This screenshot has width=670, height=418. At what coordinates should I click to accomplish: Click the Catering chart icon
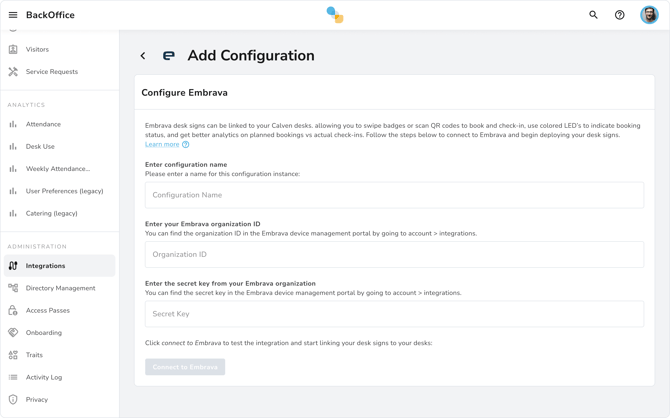click(13, 213)
